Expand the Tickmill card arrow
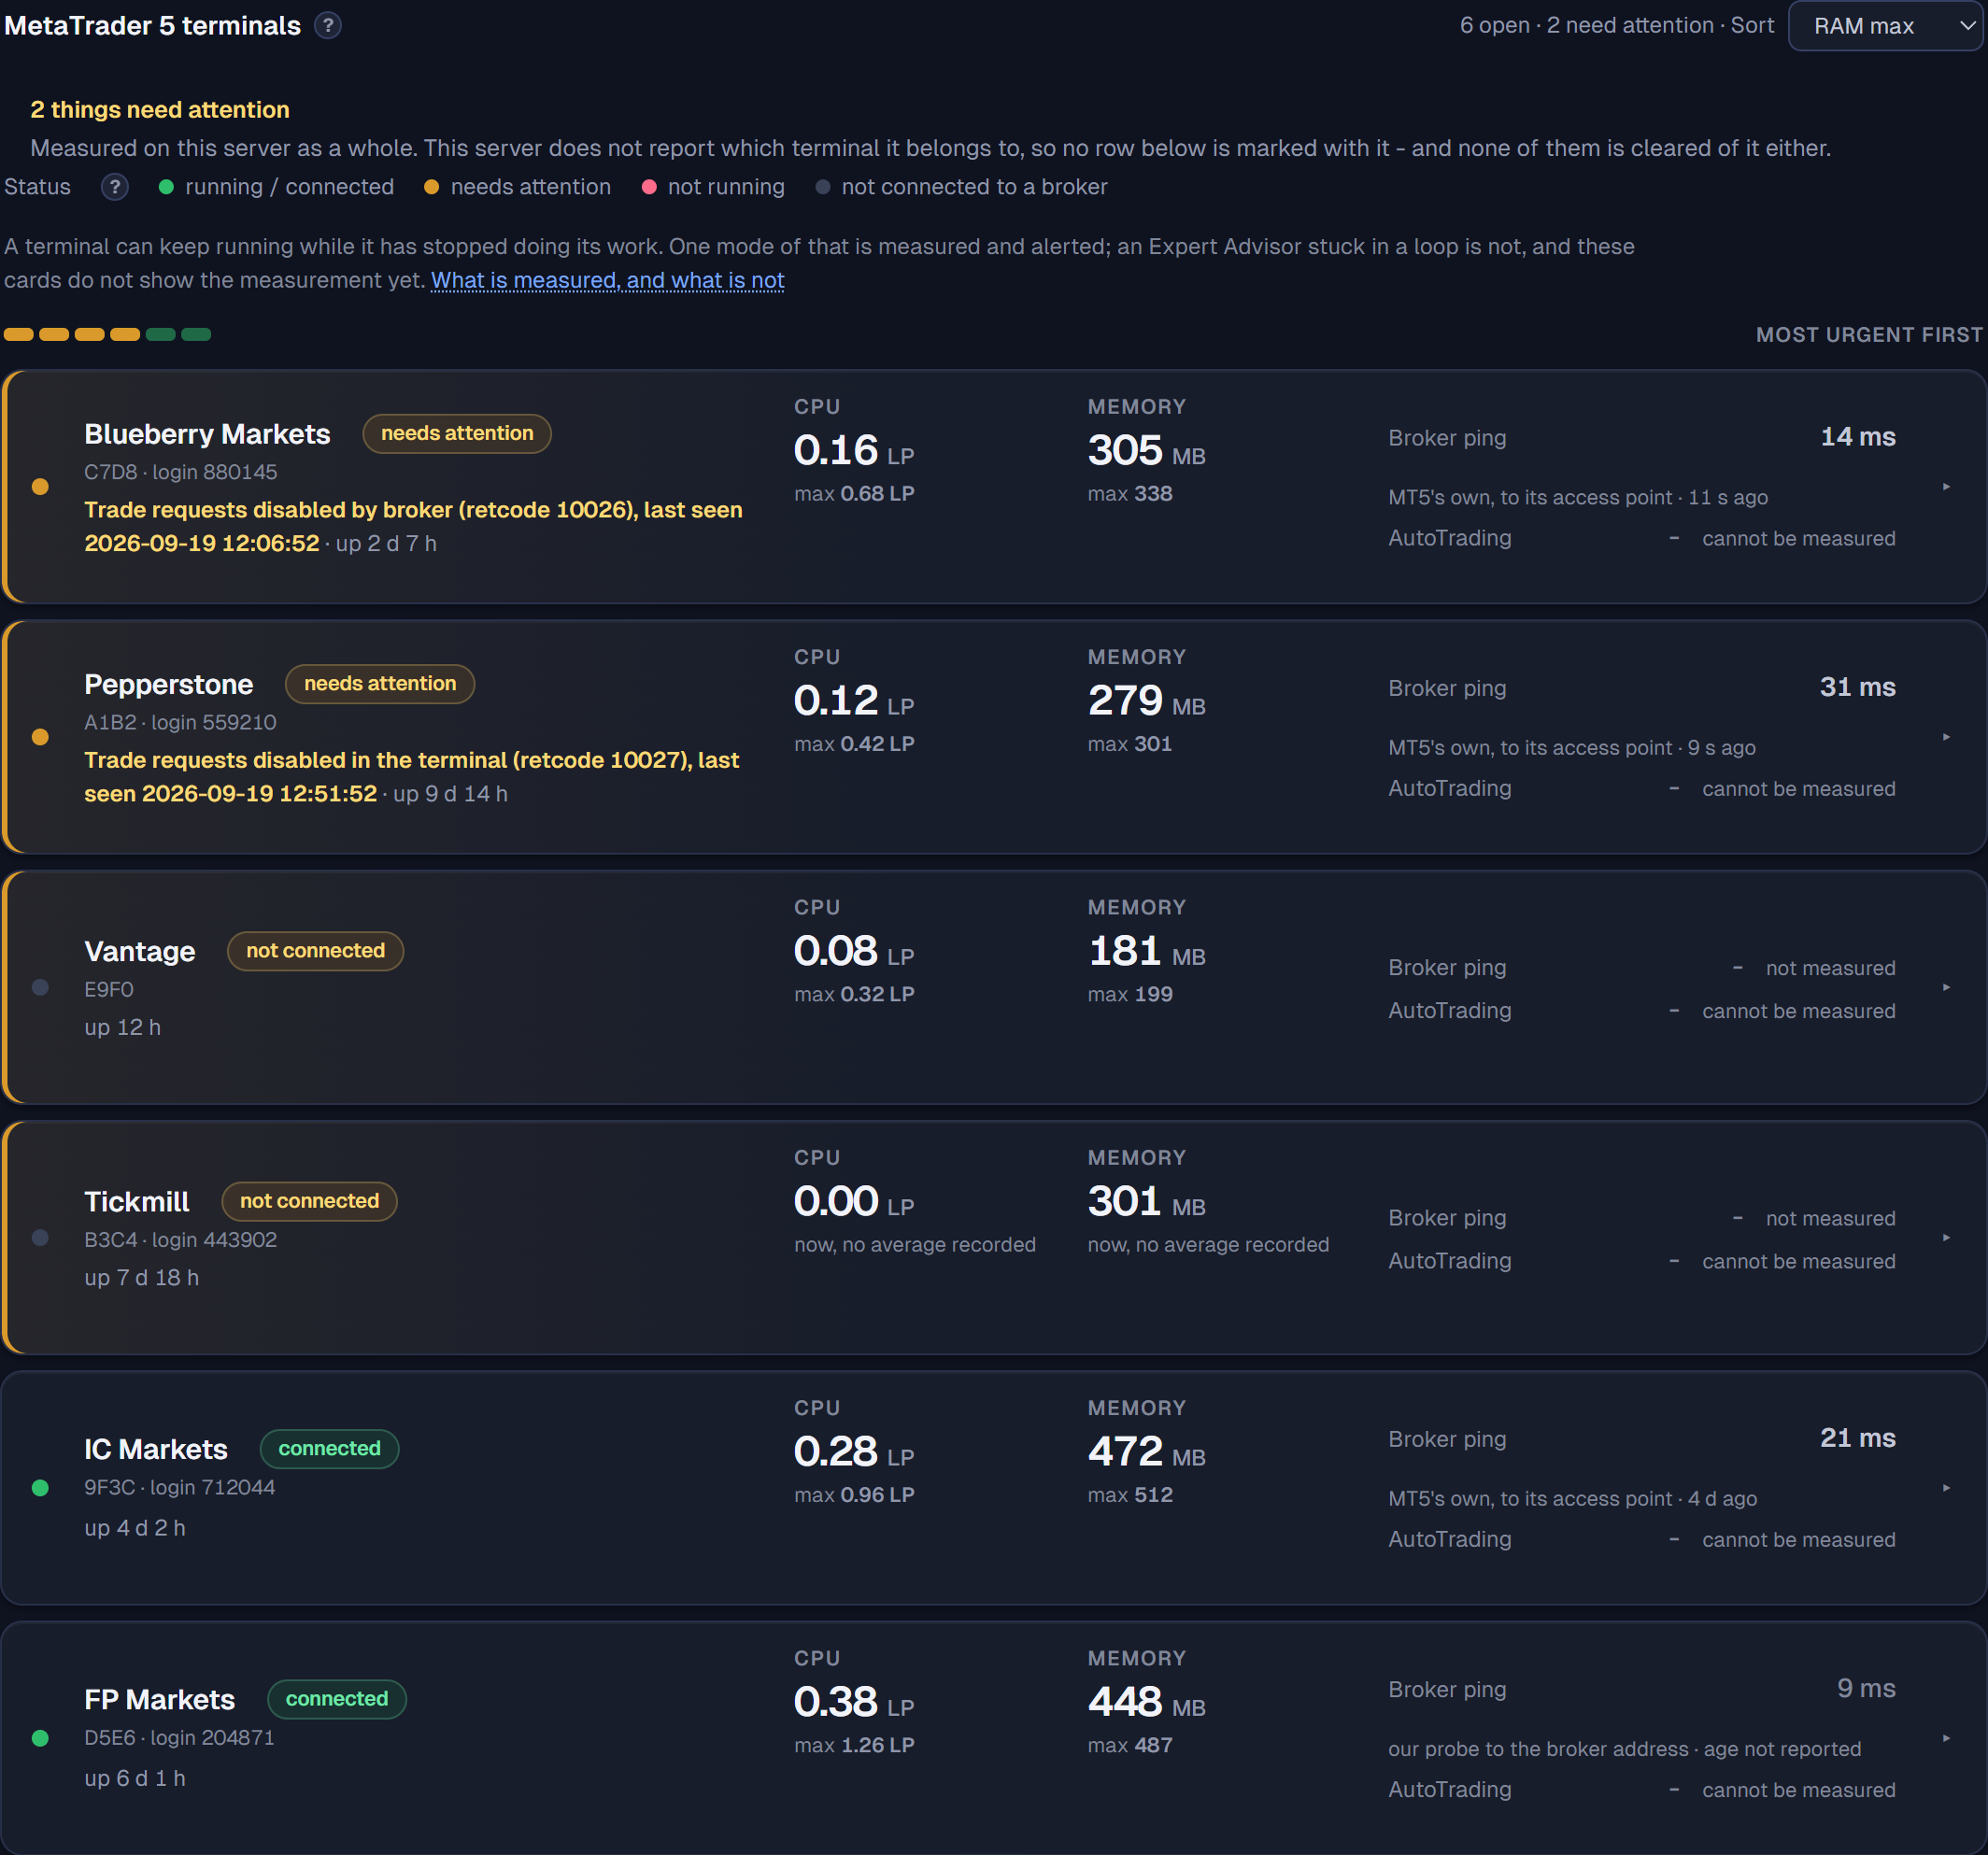Viewport: 1988px width, 1855px height. point(1946,1238)
